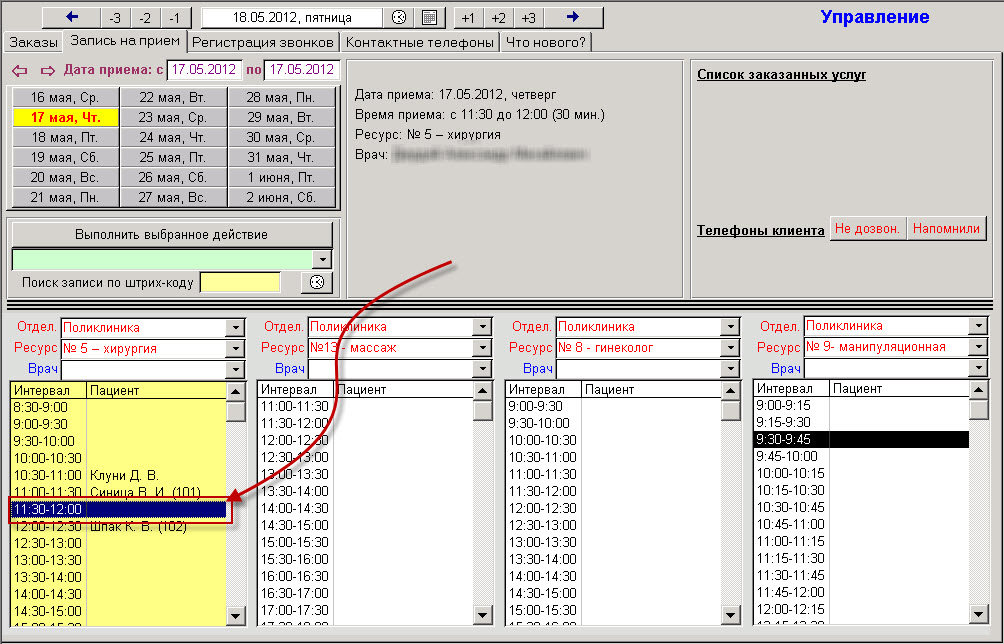
Task: Expand Врач dropdown in the гинеколог column
Action: pos(730,369)
